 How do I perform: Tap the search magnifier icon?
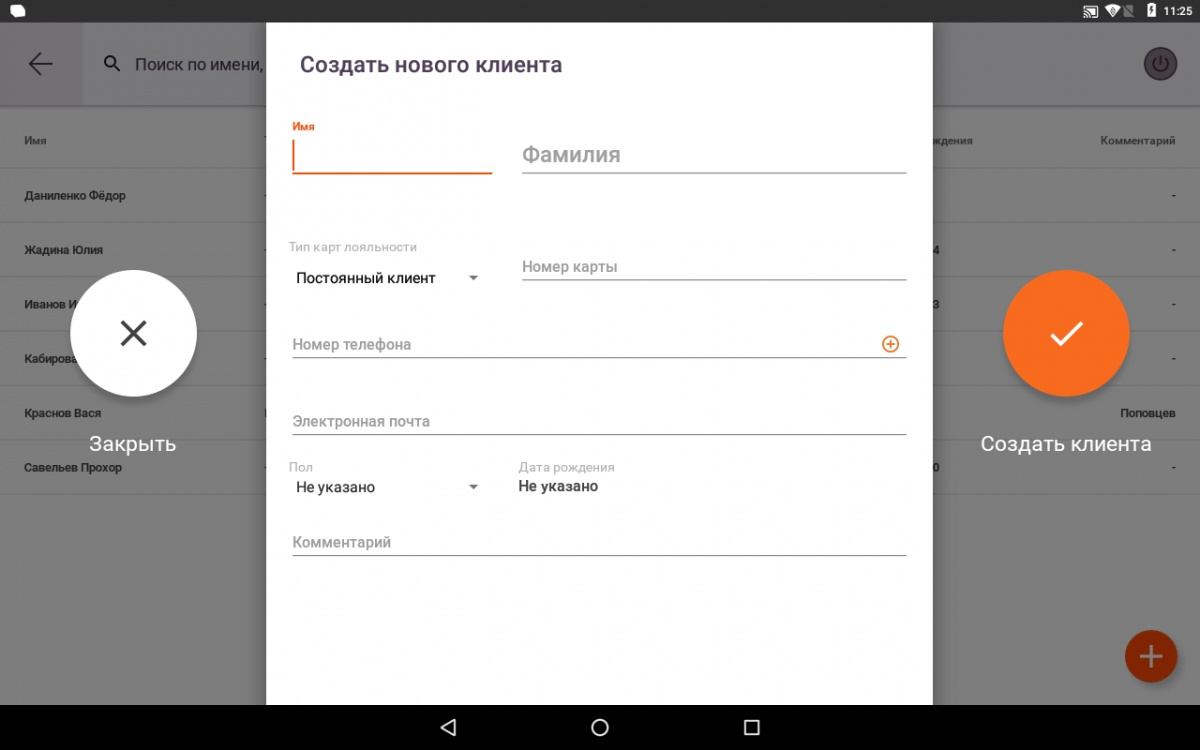coord(112,64)
